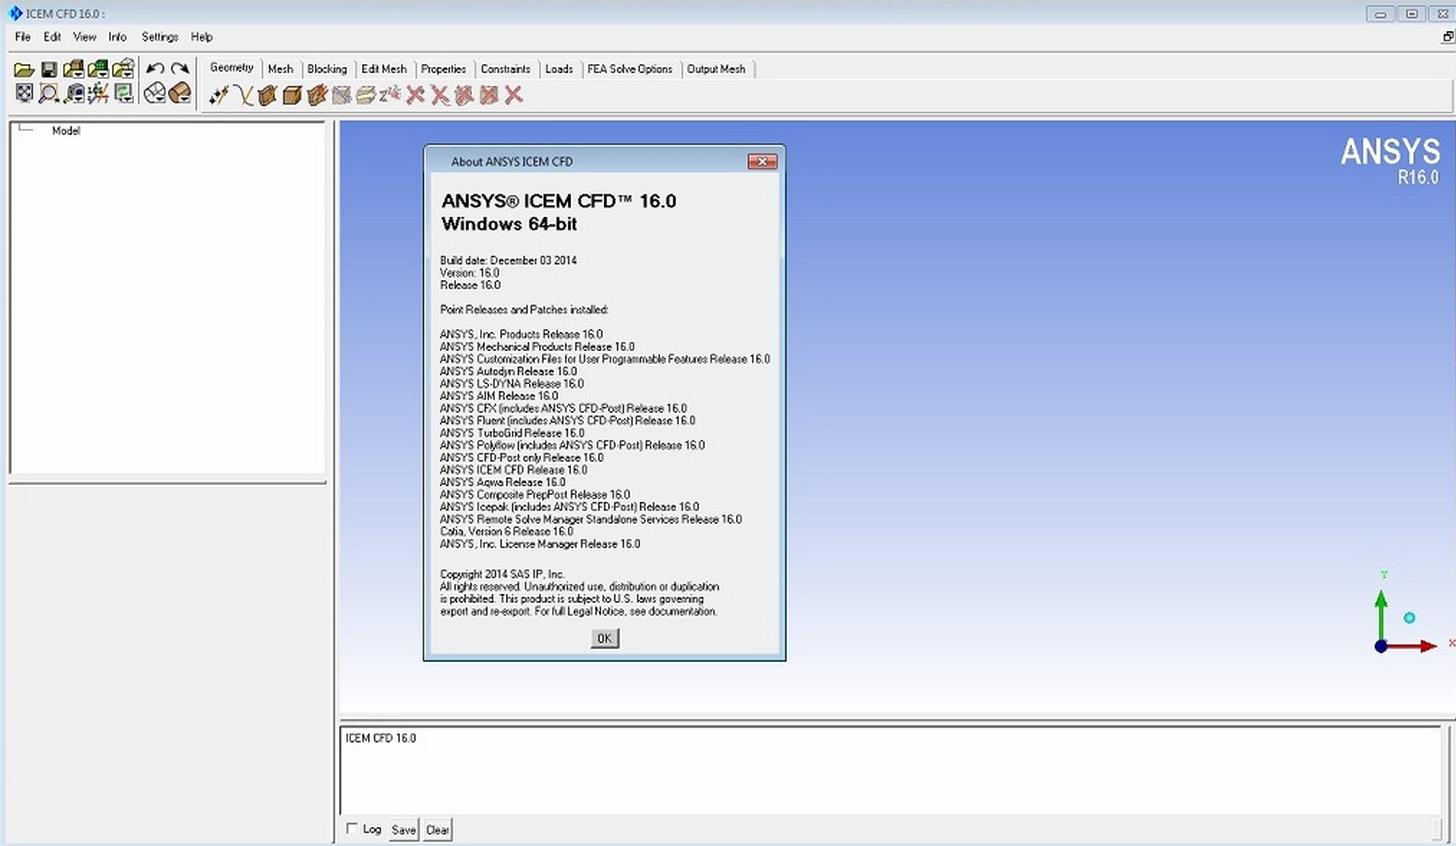1456x846 pixels.
Task: Select the Create Body tool
Action: pyautogui.click(x=291, y=95)
